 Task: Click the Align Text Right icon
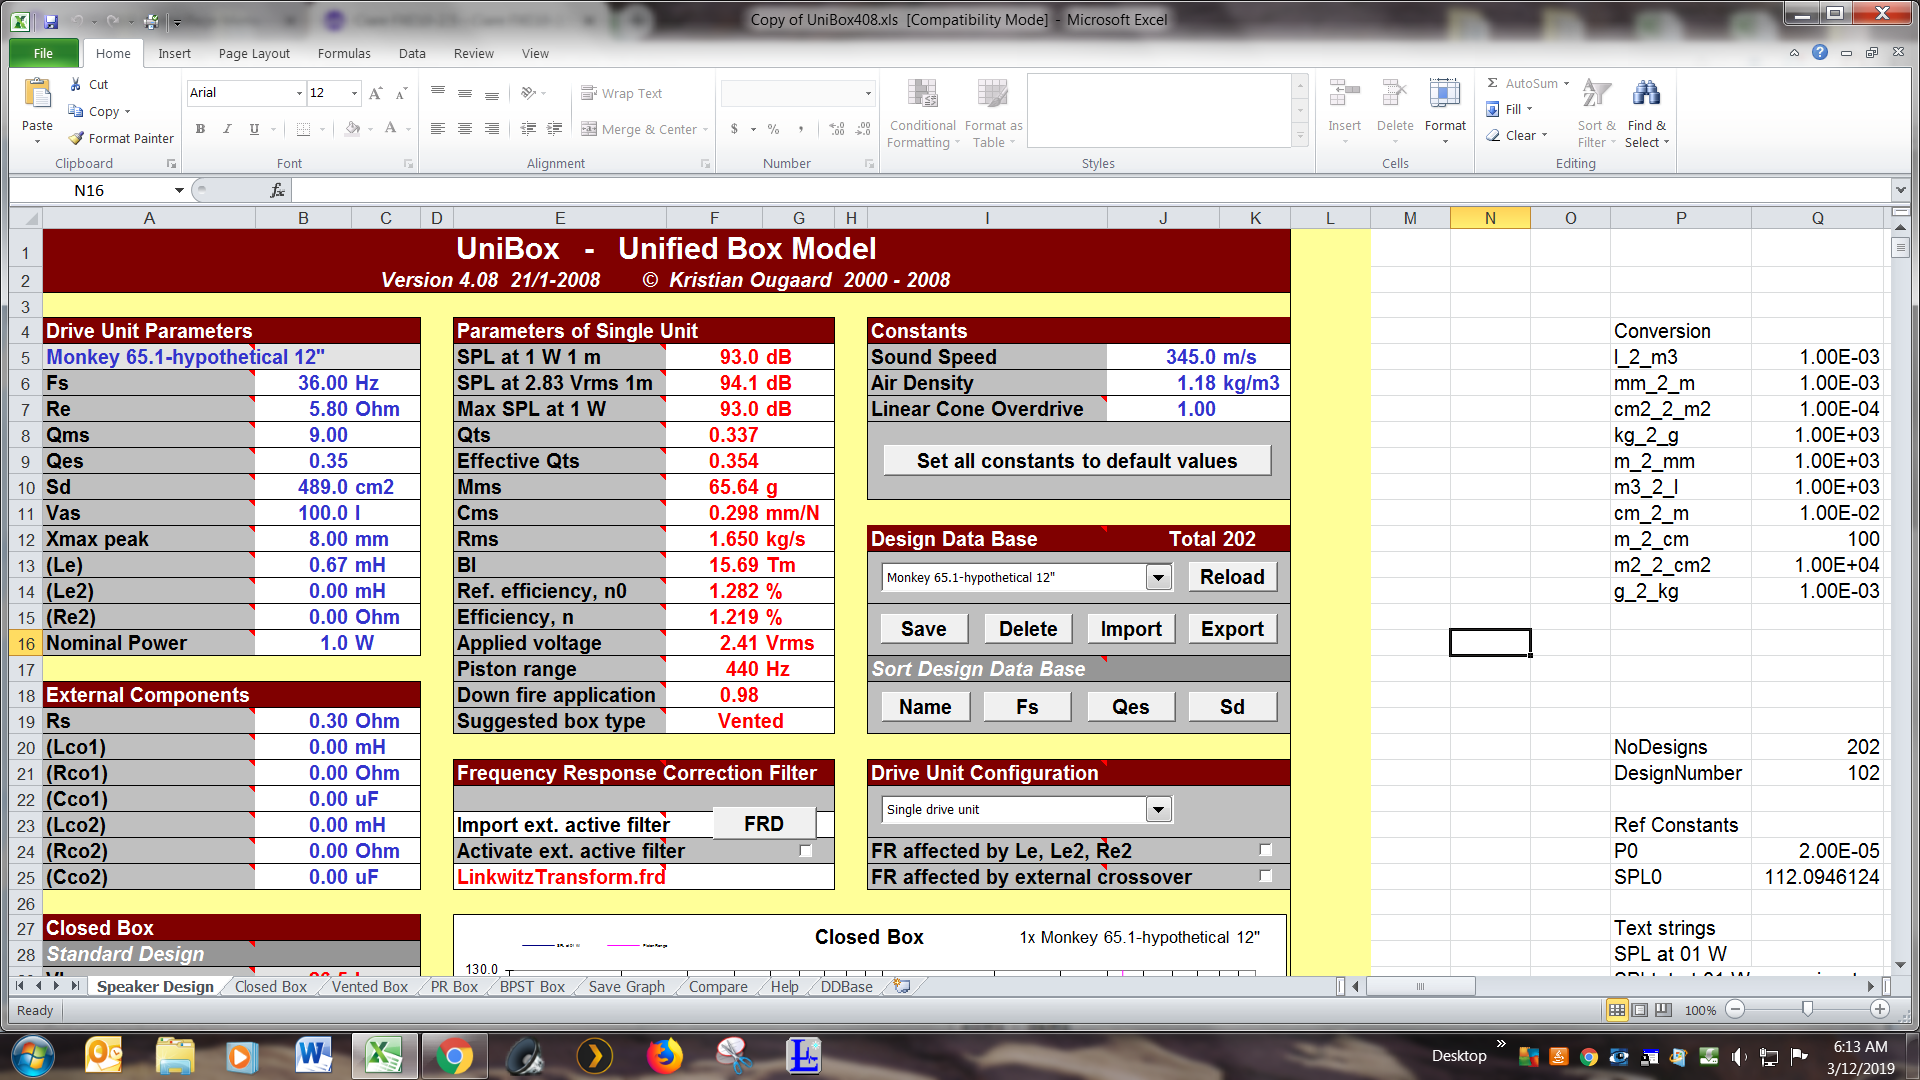(x=491, y=129)
